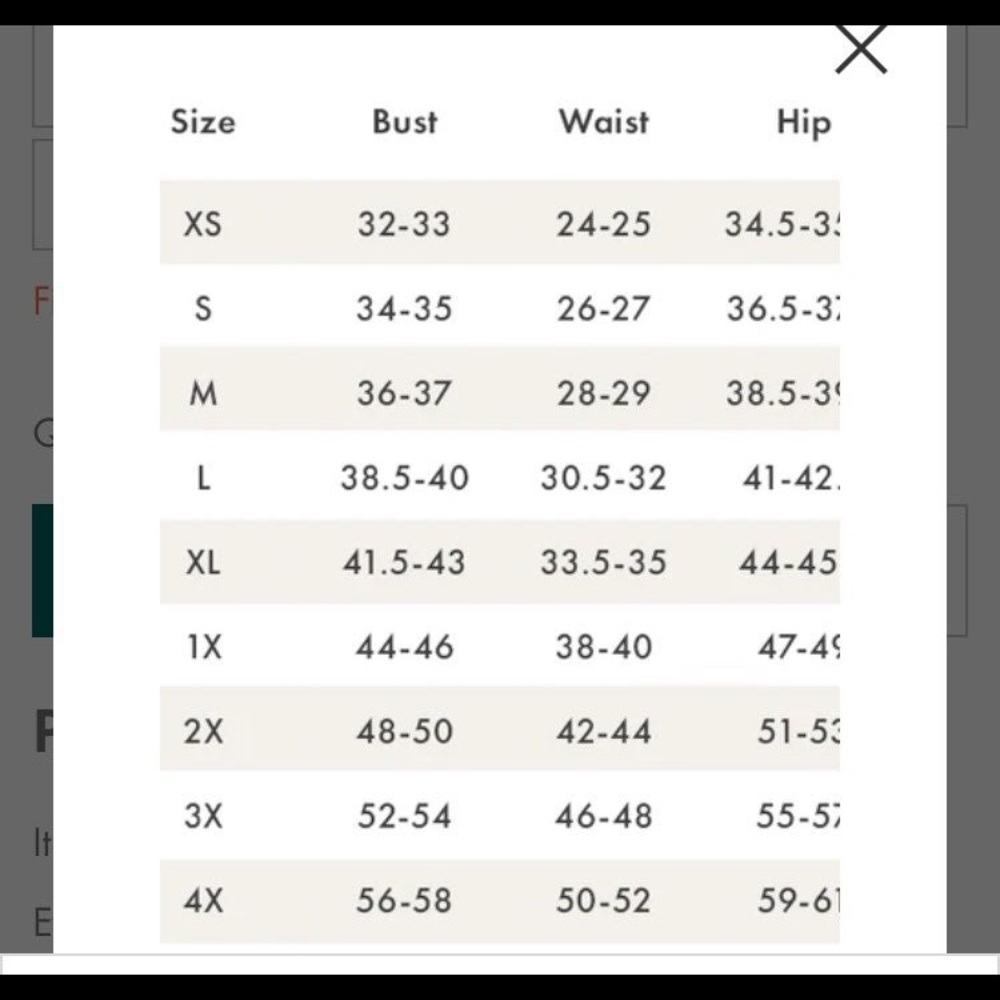This screenshot has height=1000, width=1000.
Task: Select the L size row label
Action: click(203, 478)
